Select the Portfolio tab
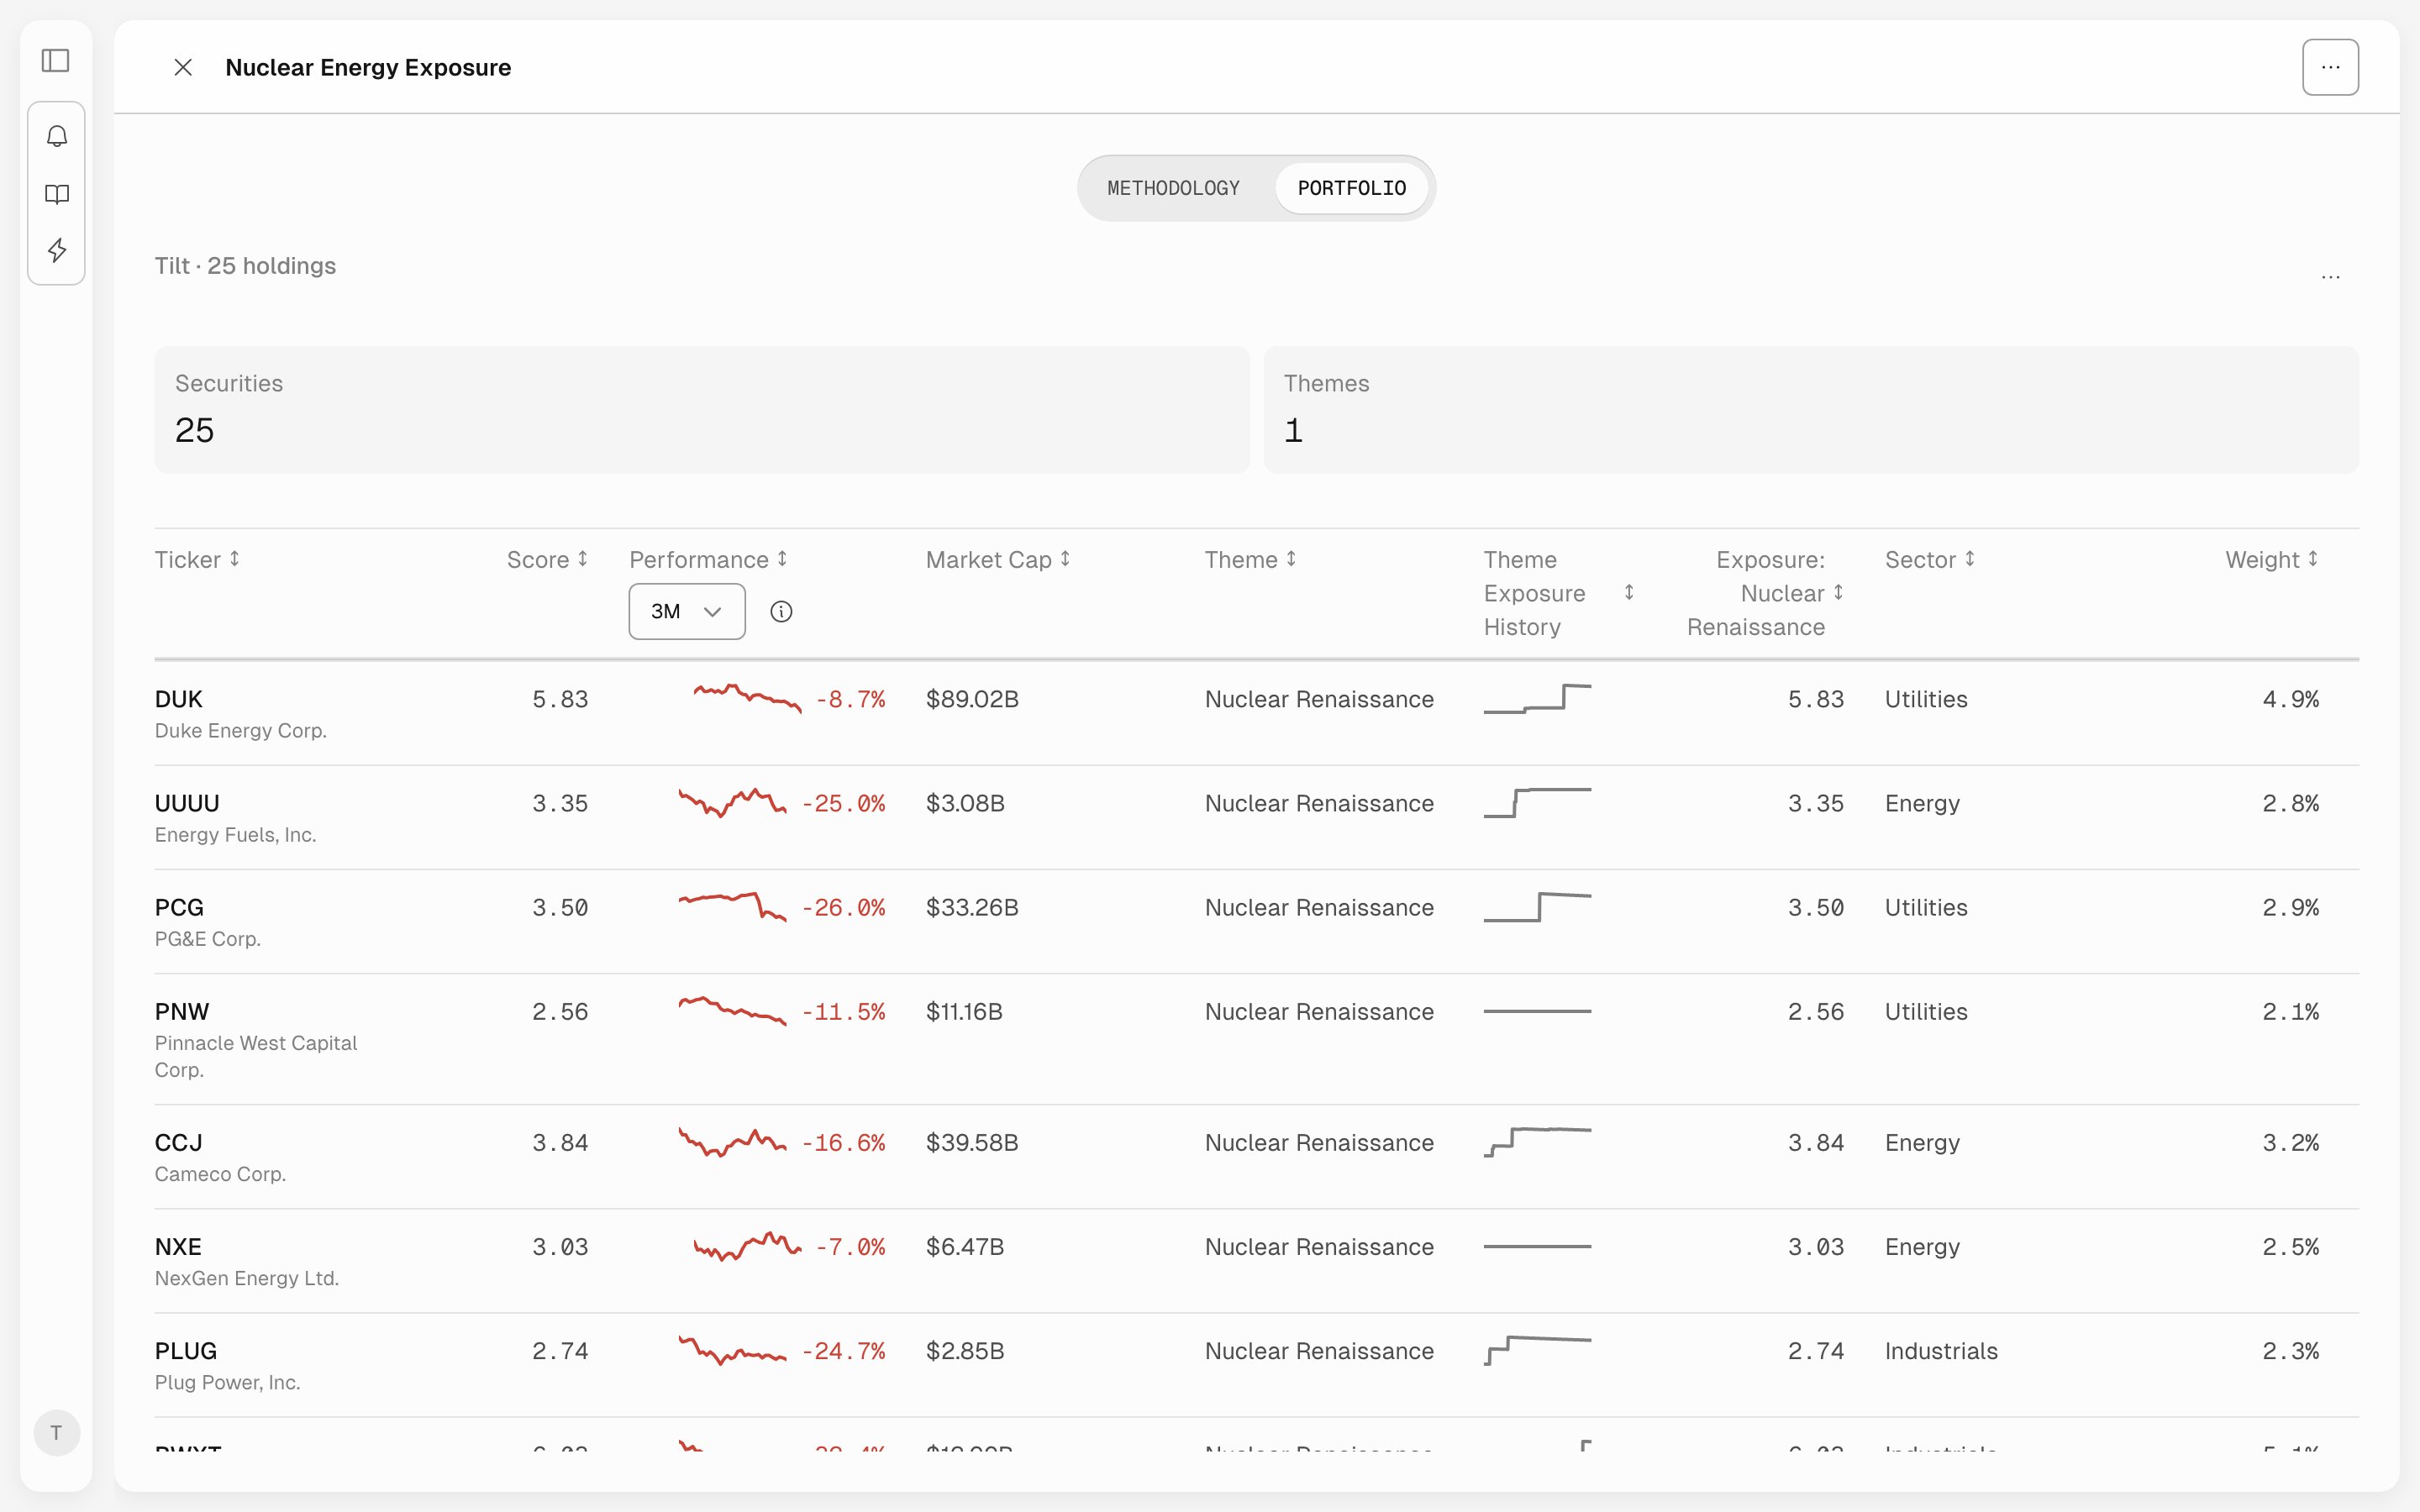The width and height of the screenshot is (2420, 1512). tap(1351, 188)
